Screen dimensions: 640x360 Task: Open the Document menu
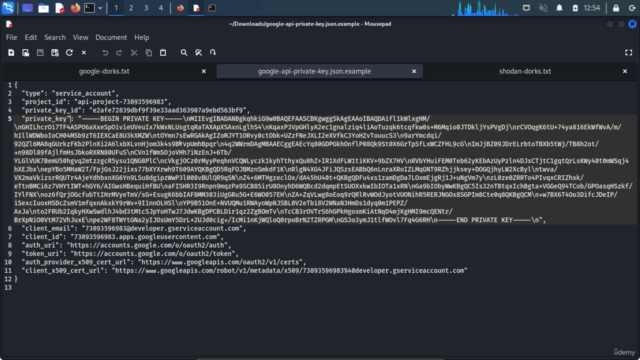click(x=111, y=38)
